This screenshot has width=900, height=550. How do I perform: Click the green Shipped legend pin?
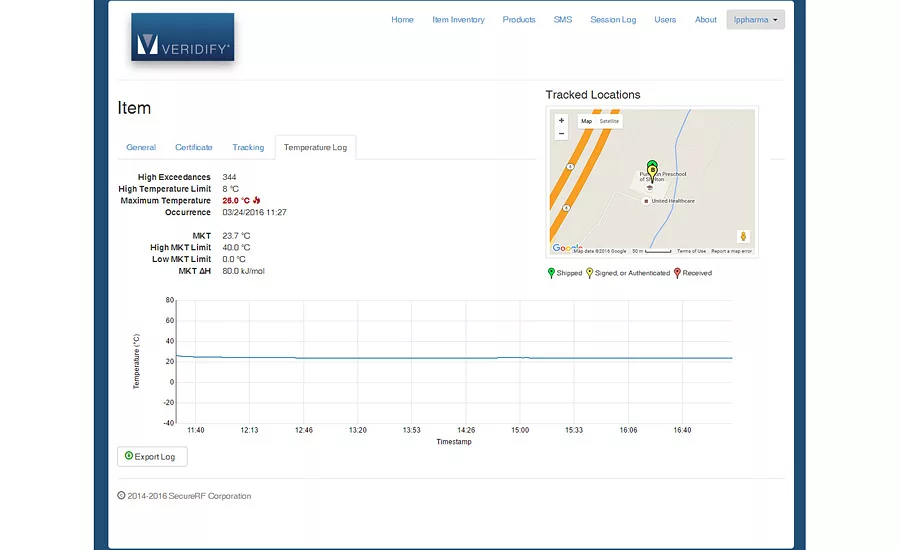pyautogui.click(x=551, y=273)
